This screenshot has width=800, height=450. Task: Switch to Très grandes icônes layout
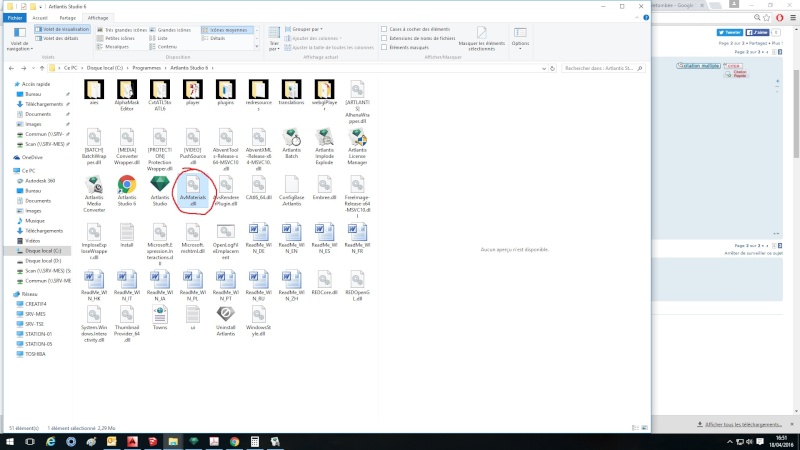coord(122,30)
